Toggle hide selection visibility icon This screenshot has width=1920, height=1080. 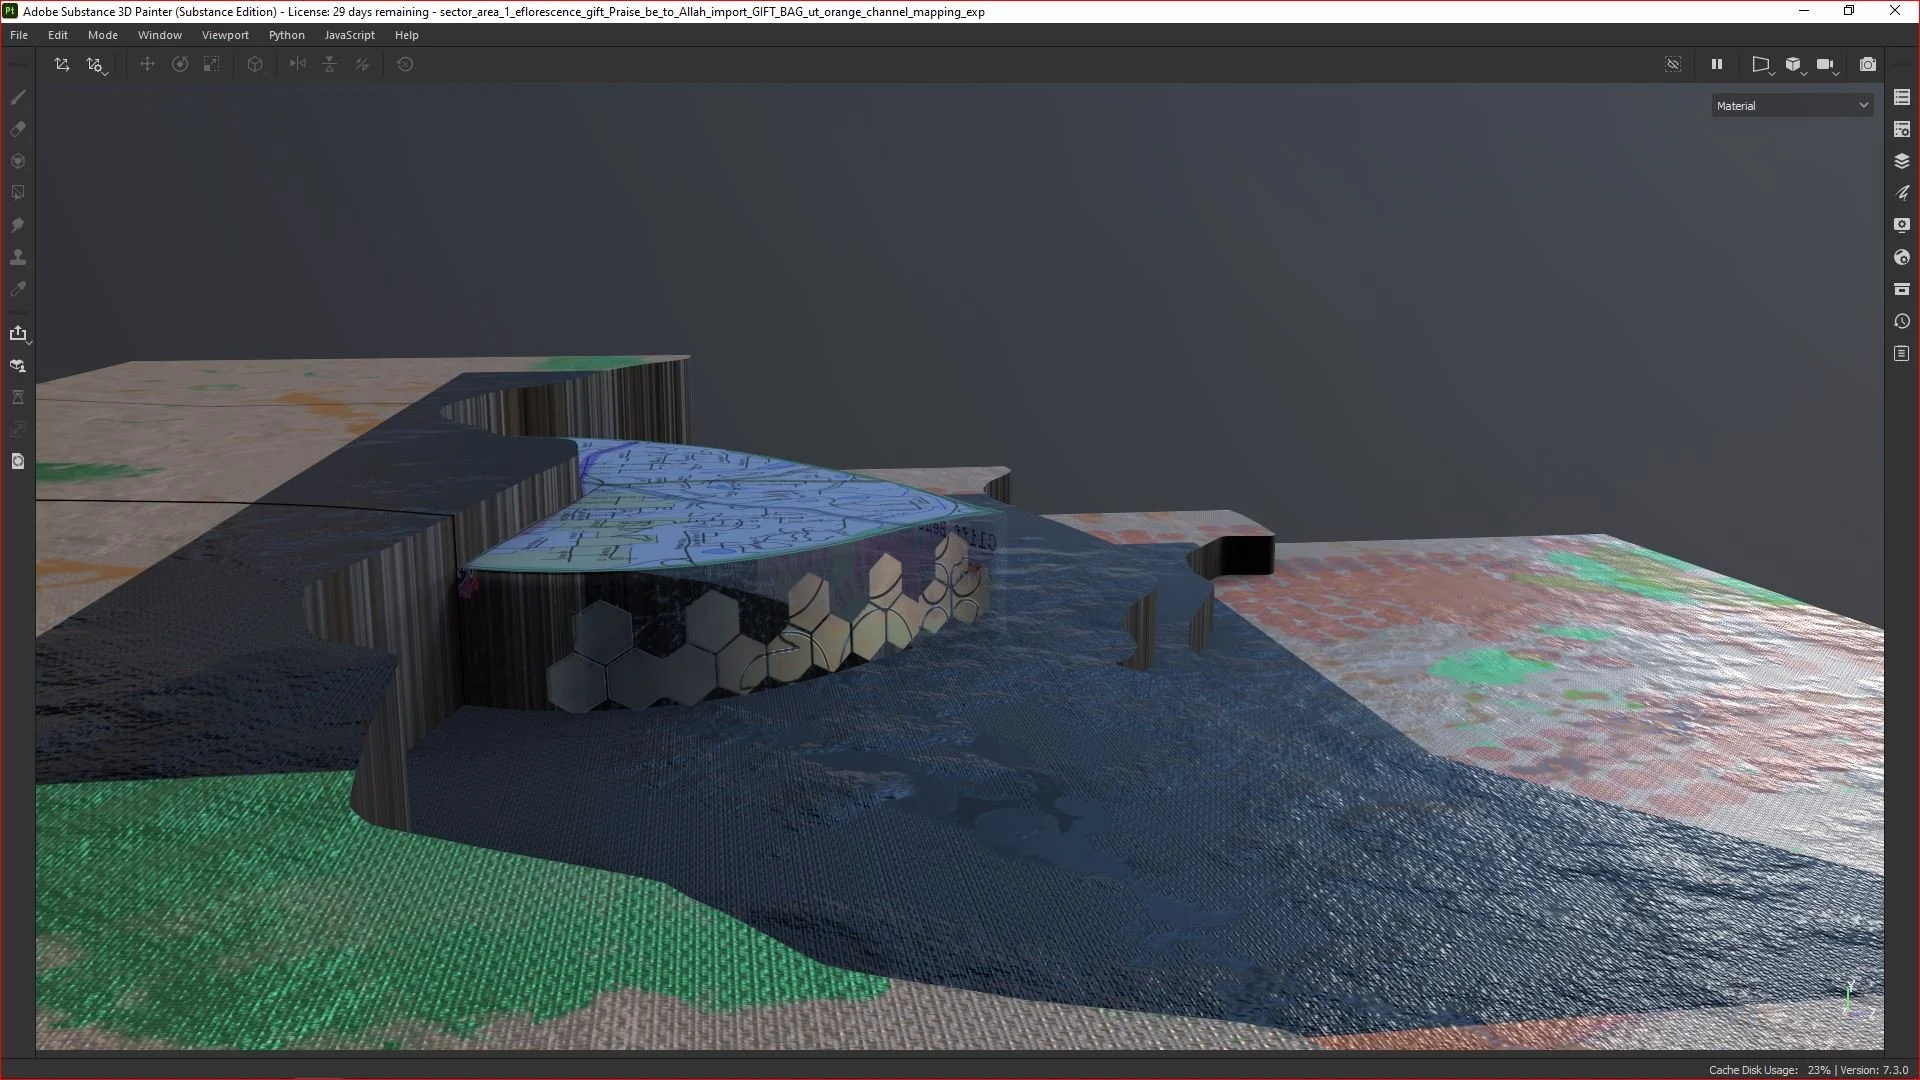1673,64
